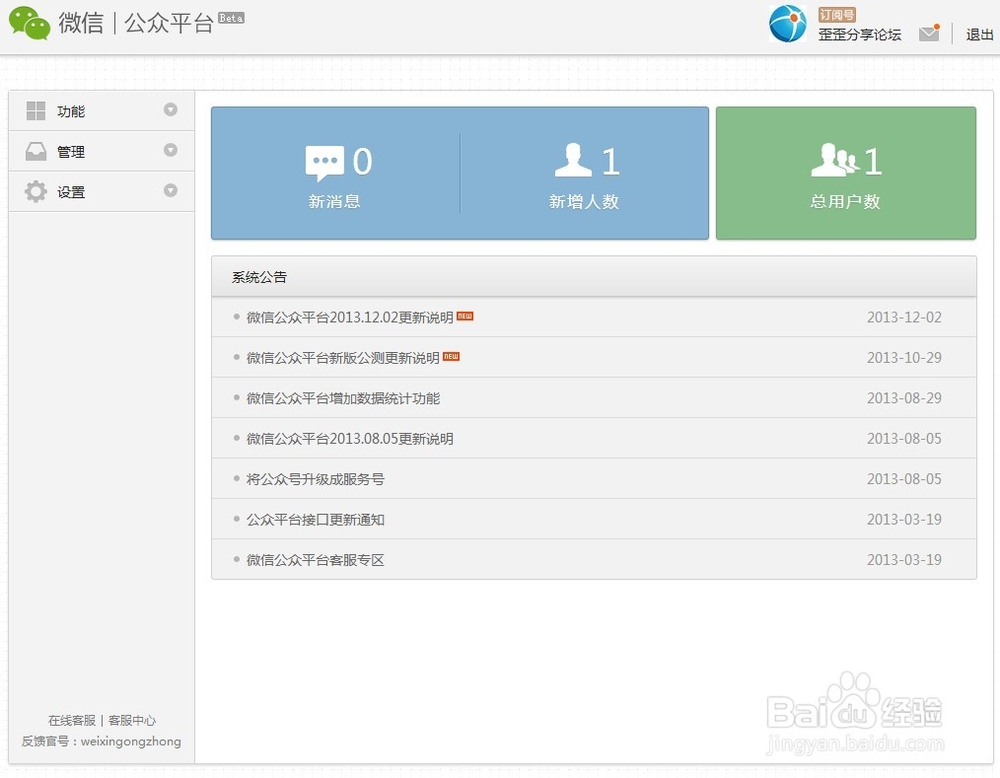The width and height of the screenshot is (1000, 778).
Task: Open 公众平台接口更新通知 announcement
Action: tap(315, 520)
